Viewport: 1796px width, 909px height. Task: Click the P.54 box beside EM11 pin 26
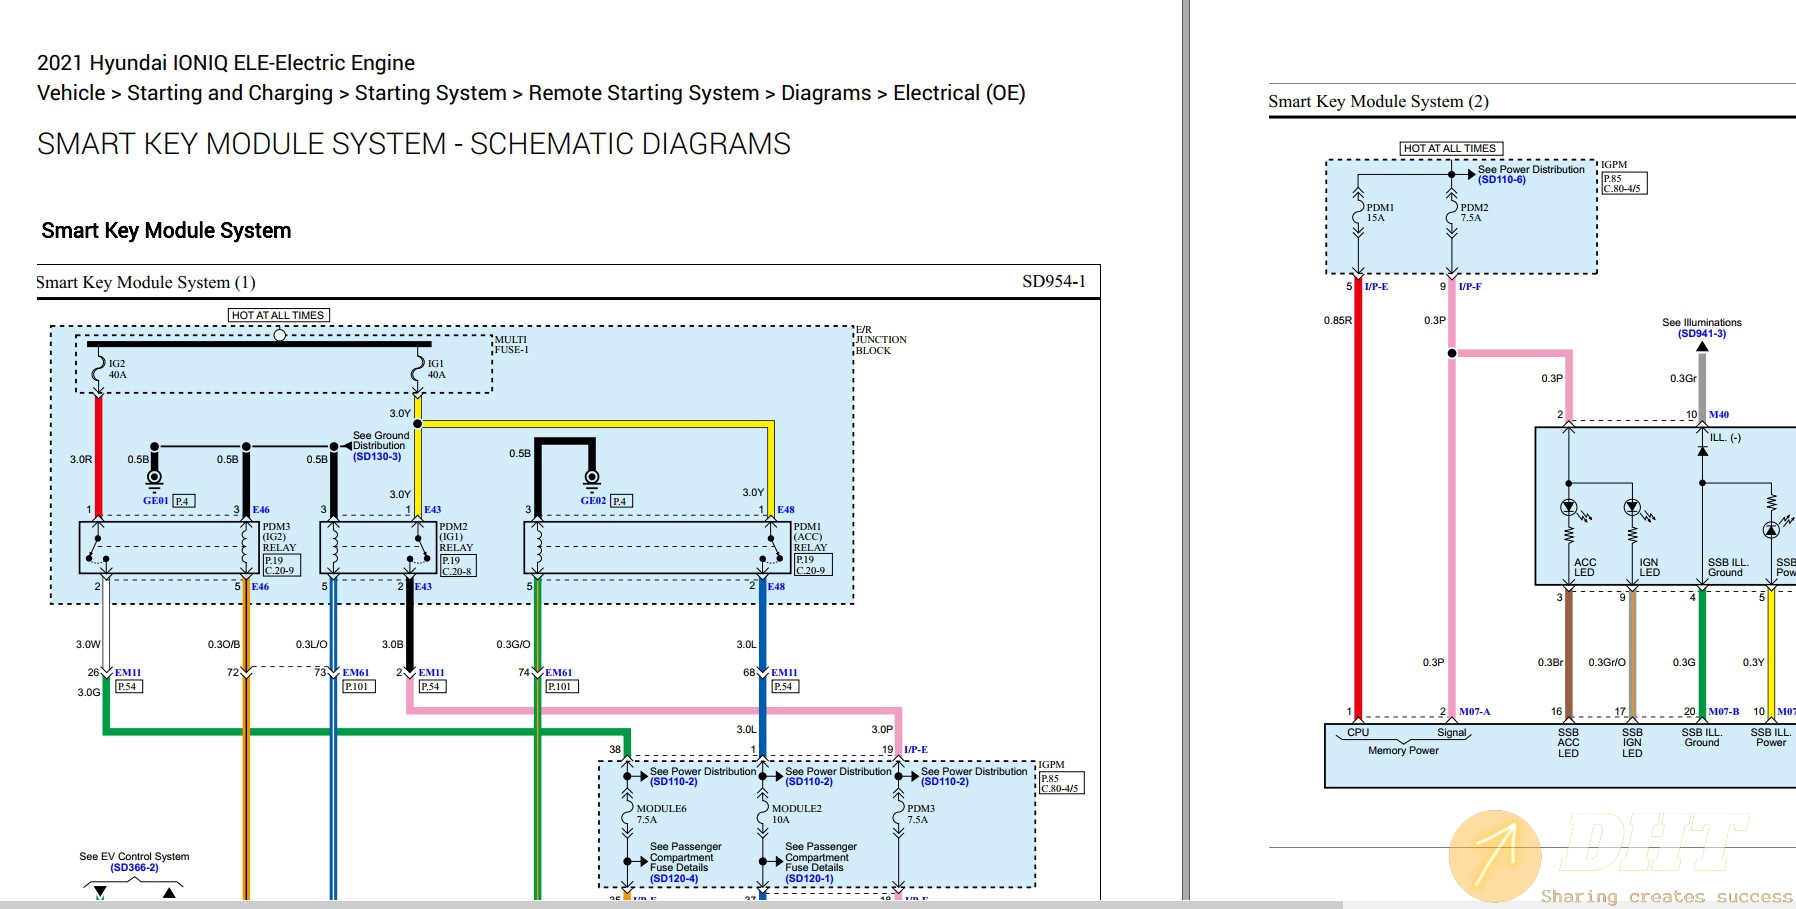point(129,687)
